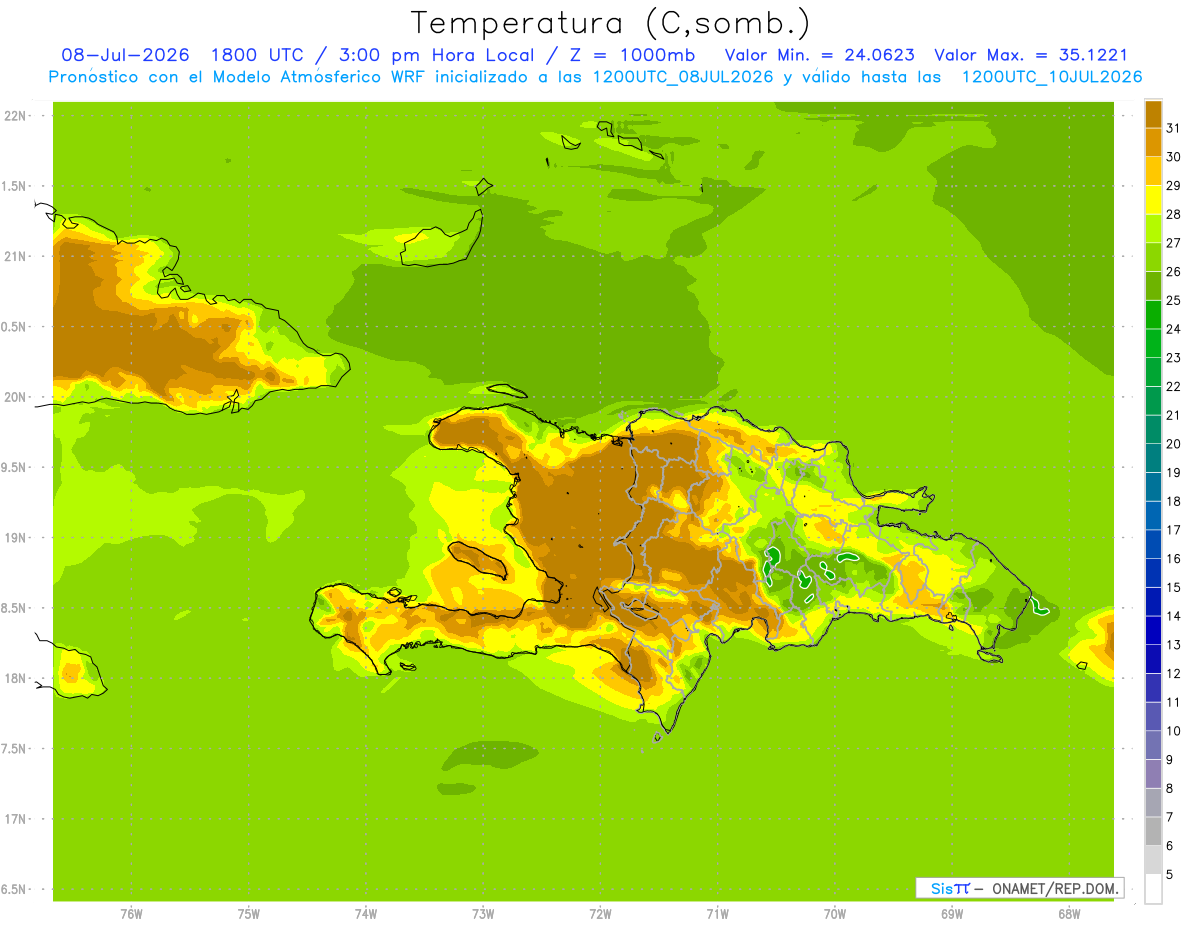
Task: Click the blue legend band between 14 and 15
Action: tap(1153, 602)
